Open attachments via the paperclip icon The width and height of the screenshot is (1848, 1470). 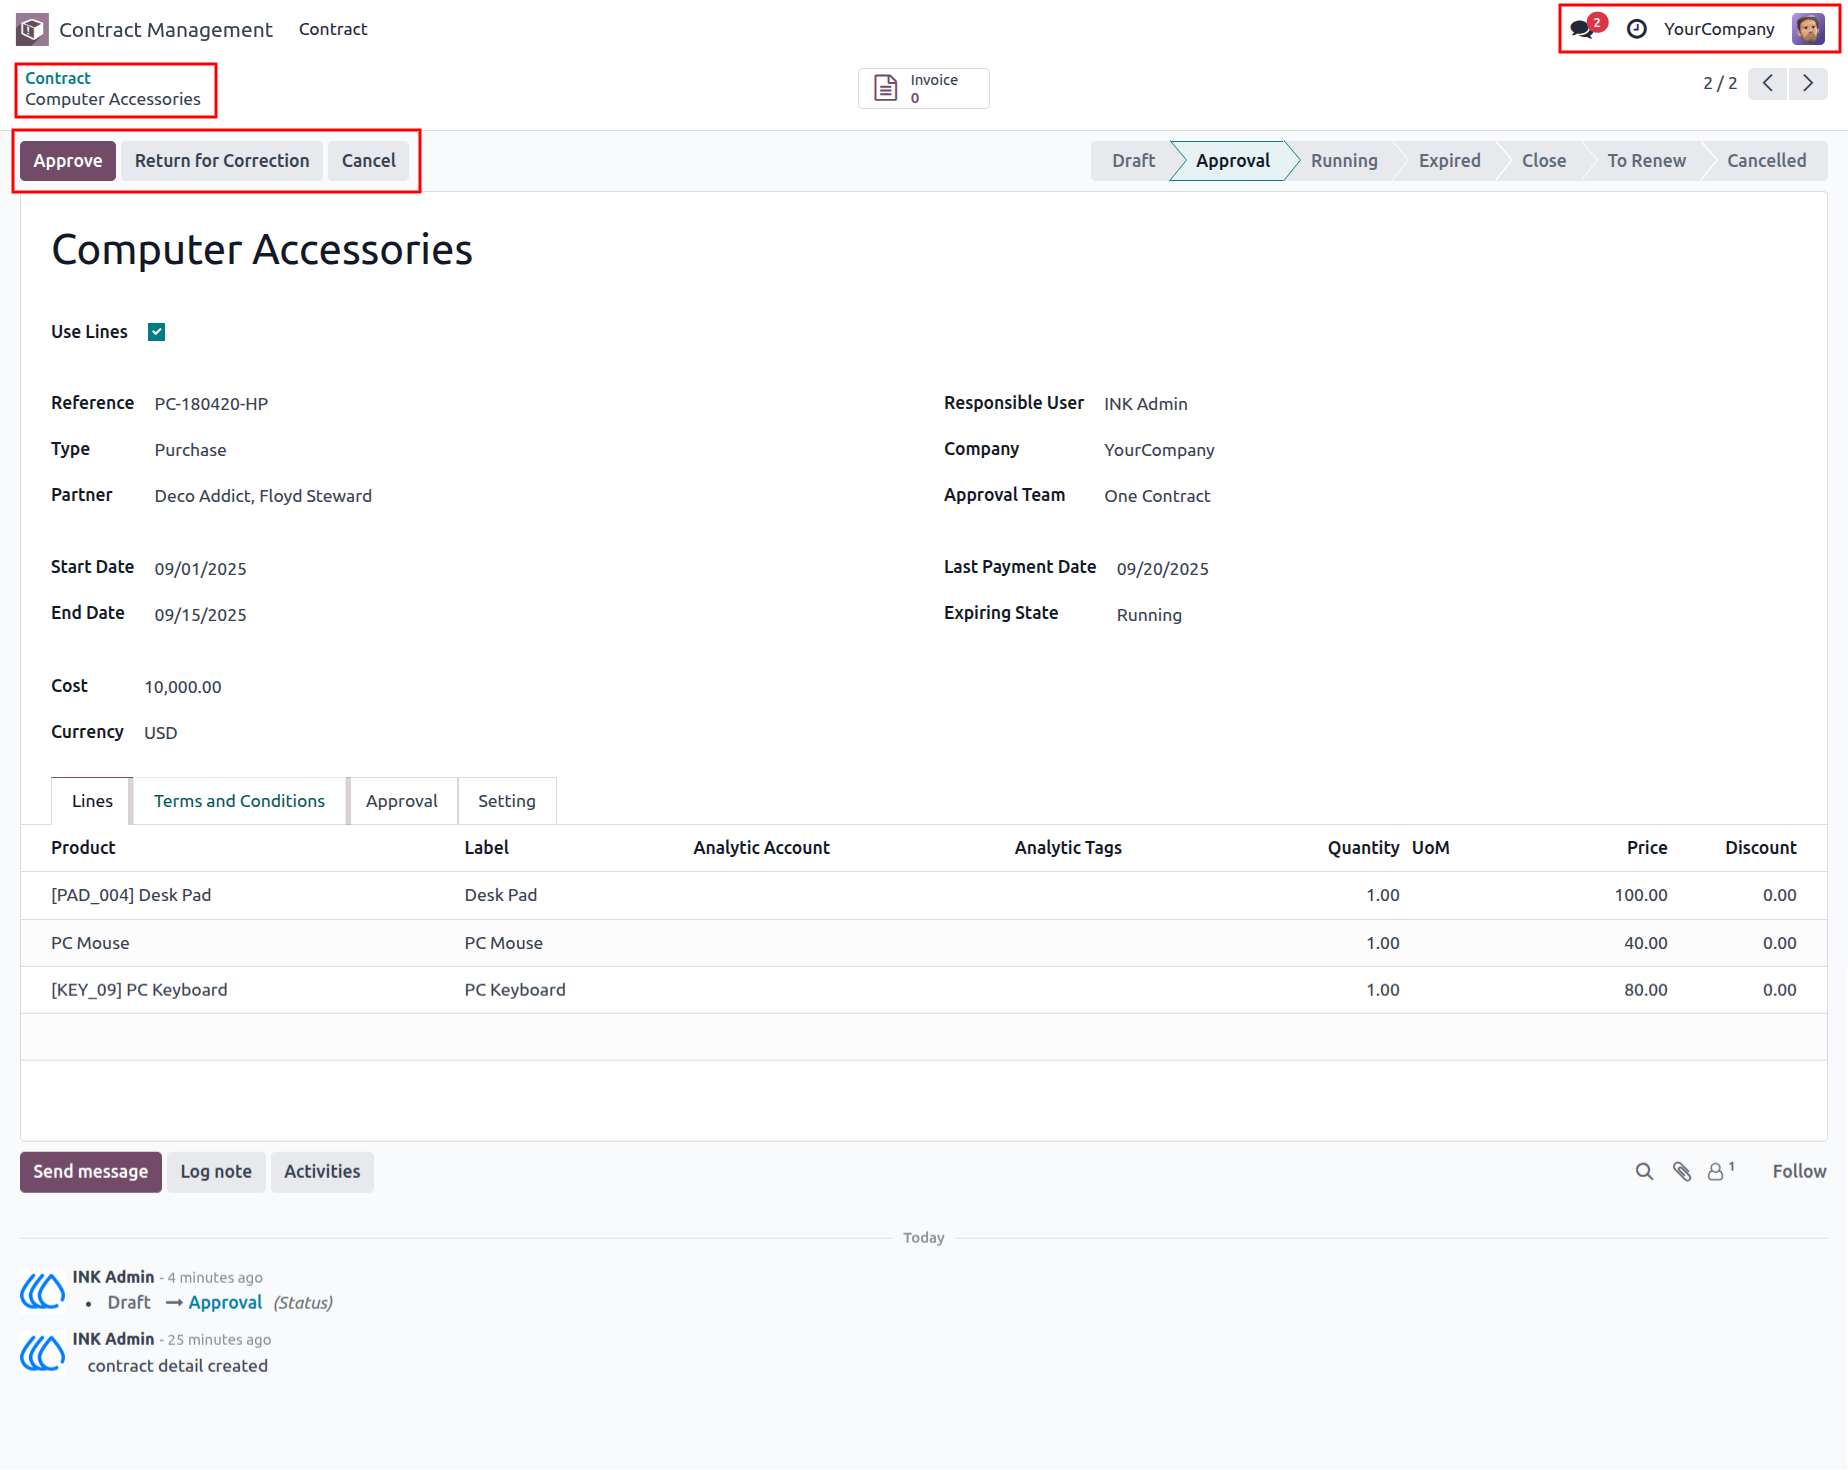coord(1682,1171)
